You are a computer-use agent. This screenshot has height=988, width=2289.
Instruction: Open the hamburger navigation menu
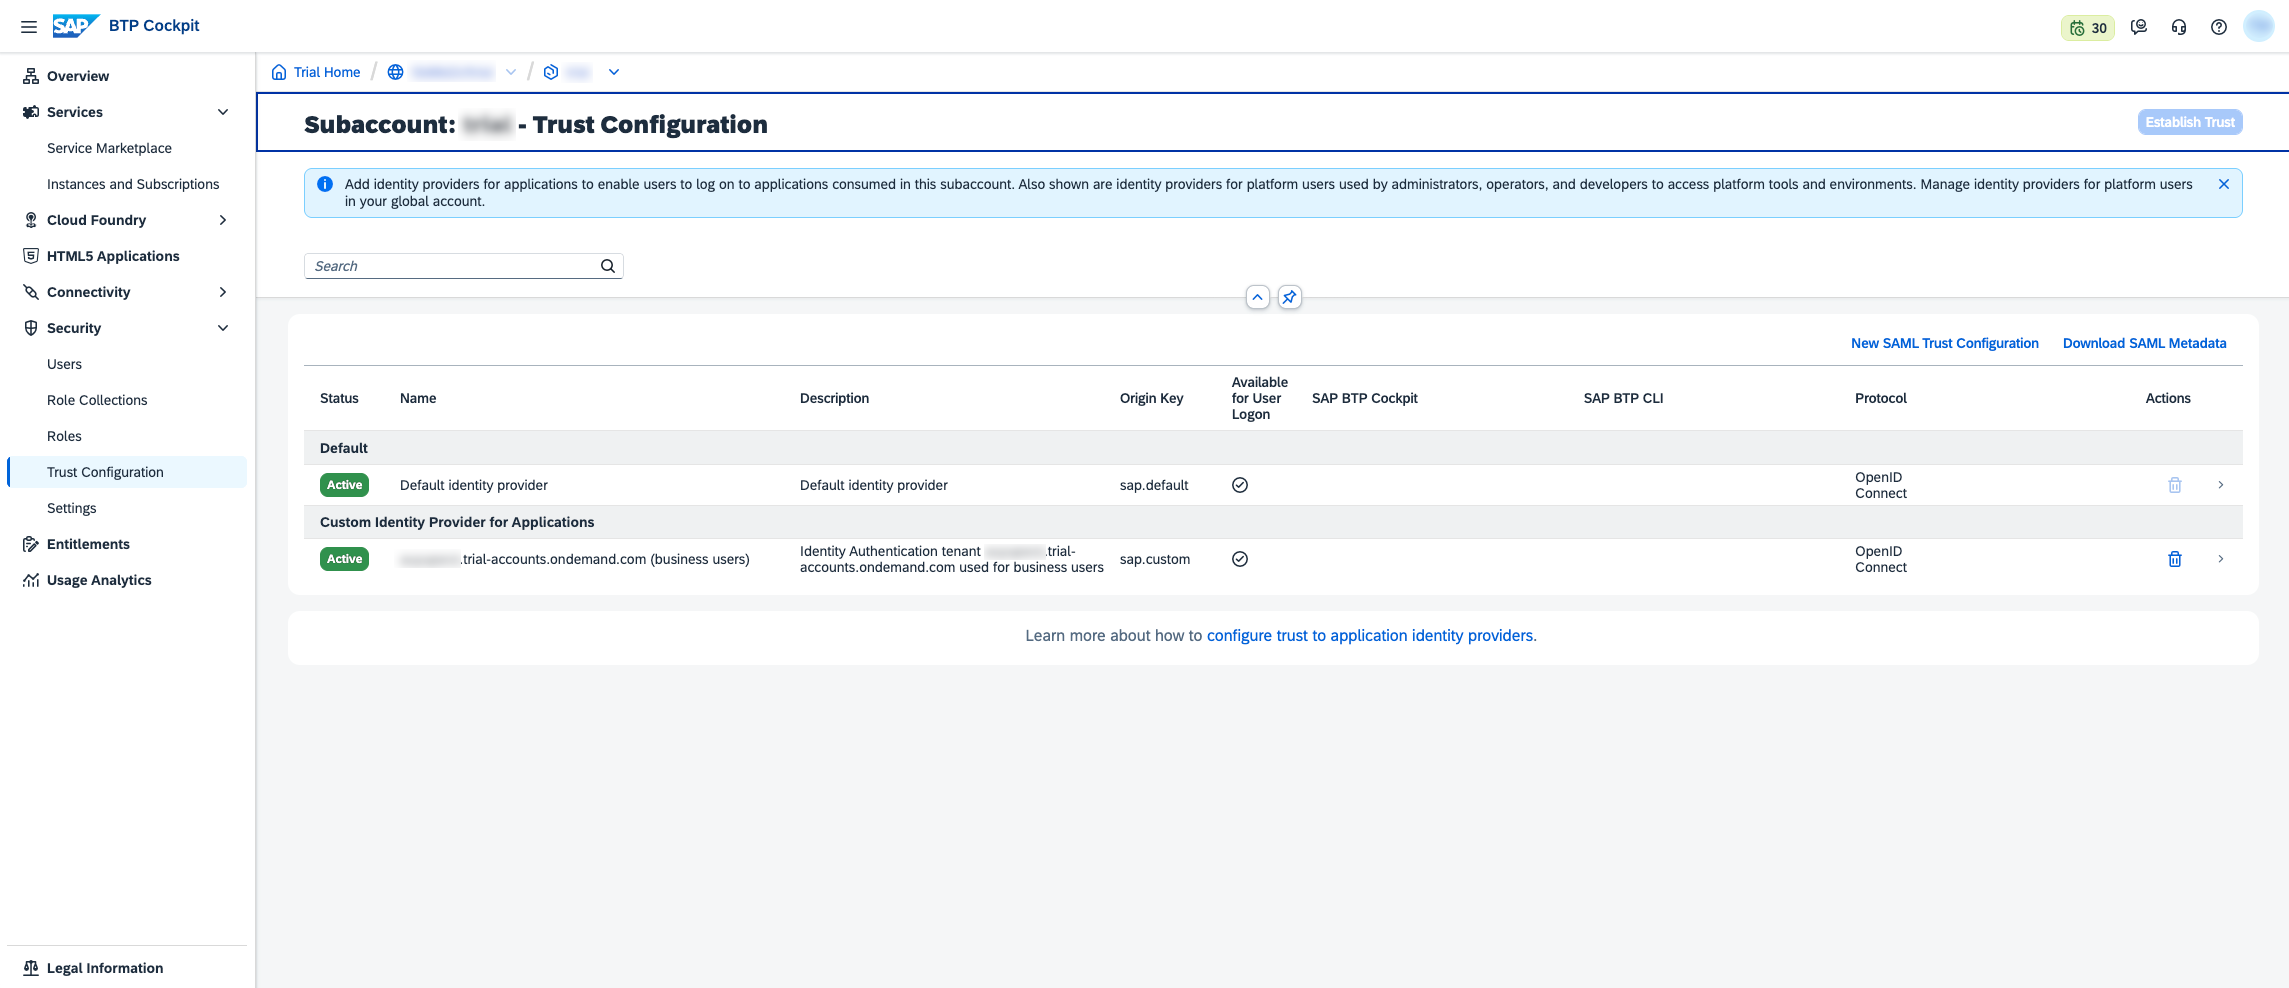29,27
